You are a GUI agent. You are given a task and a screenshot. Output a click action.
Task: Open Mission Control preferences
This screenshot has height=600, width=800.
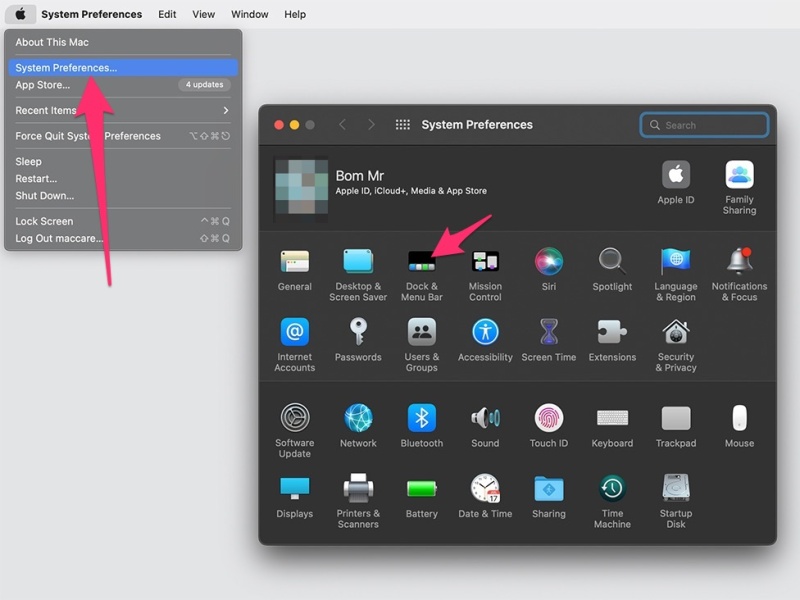click(x=485, y=262)
